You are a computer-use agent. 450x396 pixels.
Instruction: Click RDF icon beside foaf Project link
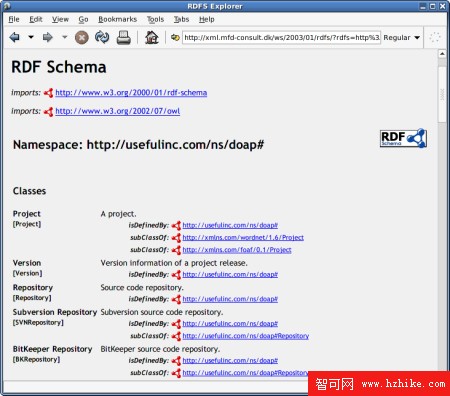point(176,250)
